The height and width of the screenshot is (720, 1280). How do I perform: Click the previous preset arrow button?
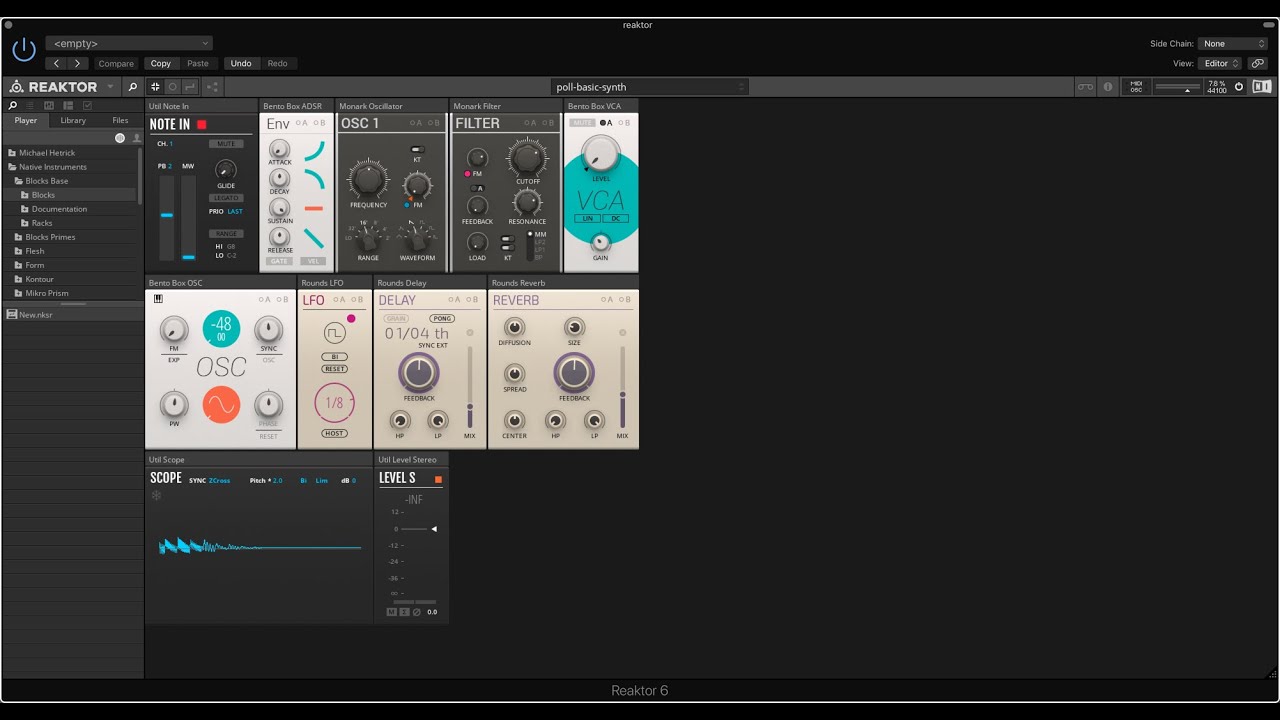coord(57,63)
